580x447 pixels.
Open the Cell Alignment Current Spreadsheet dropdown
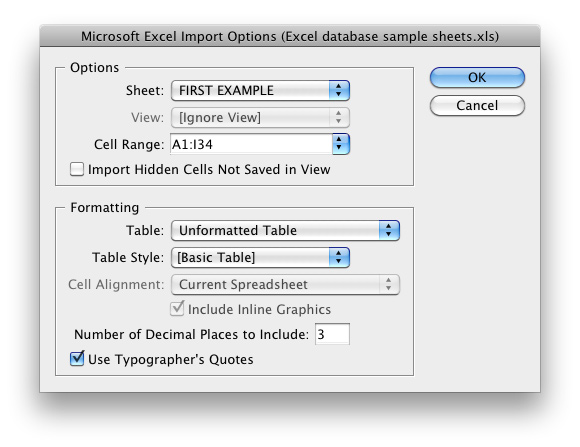click(x=285, y=284)
